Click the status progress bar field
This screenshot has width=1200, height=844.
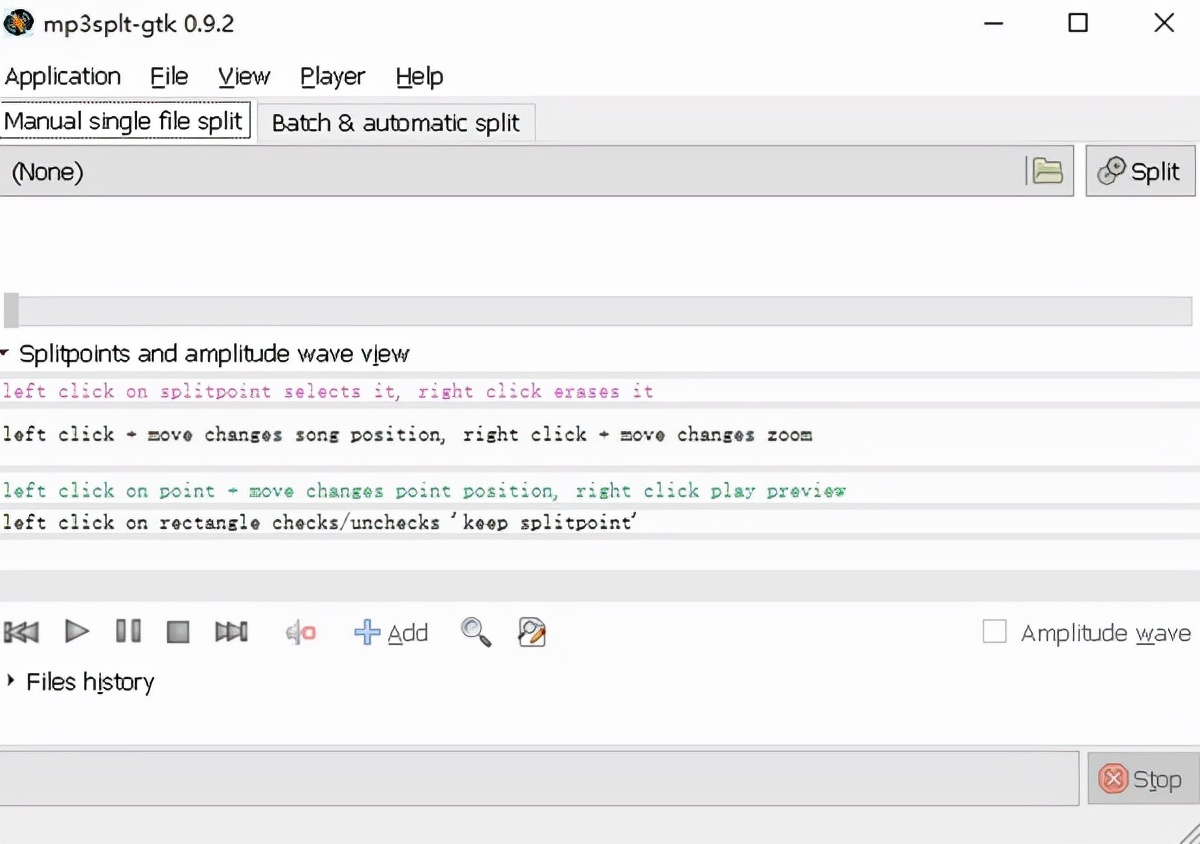(539, 778)
